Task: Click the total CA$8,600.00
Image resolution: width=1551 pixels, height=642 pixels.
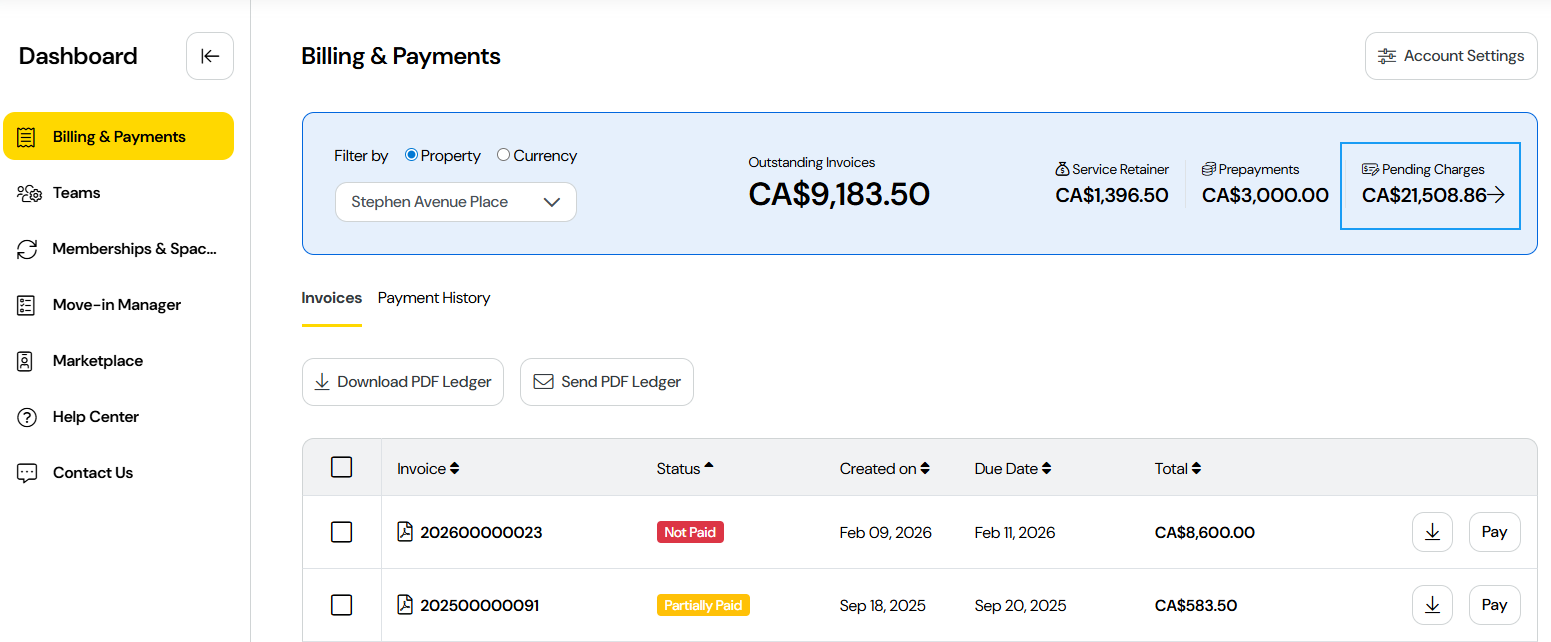Action: pos(1205,533)
